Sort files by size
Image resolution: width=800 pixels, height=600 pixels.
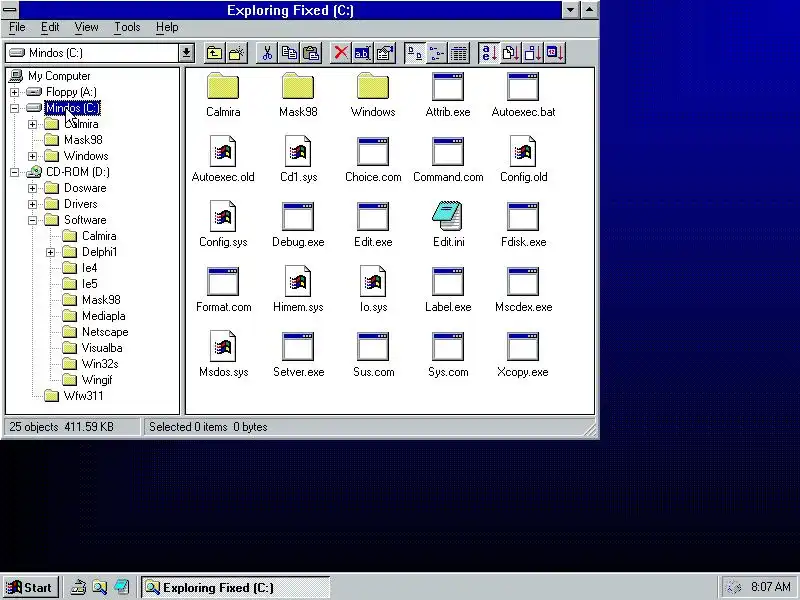(x=533, y=53)
